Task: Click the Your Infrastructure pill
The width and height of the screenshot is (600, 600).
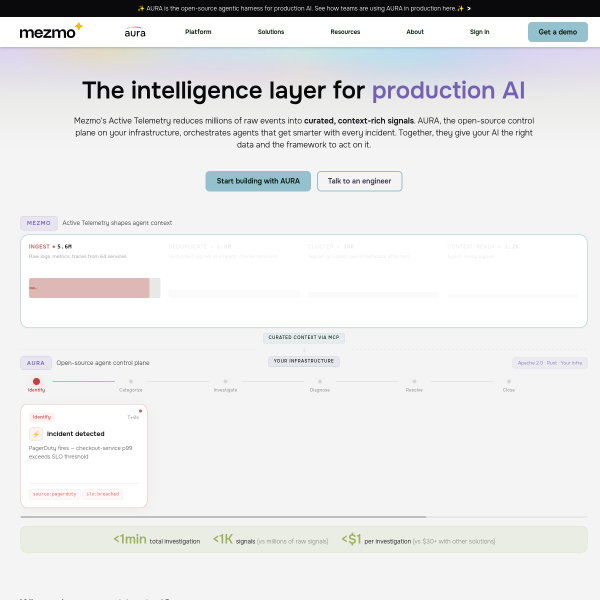Action: coord(304,361)
